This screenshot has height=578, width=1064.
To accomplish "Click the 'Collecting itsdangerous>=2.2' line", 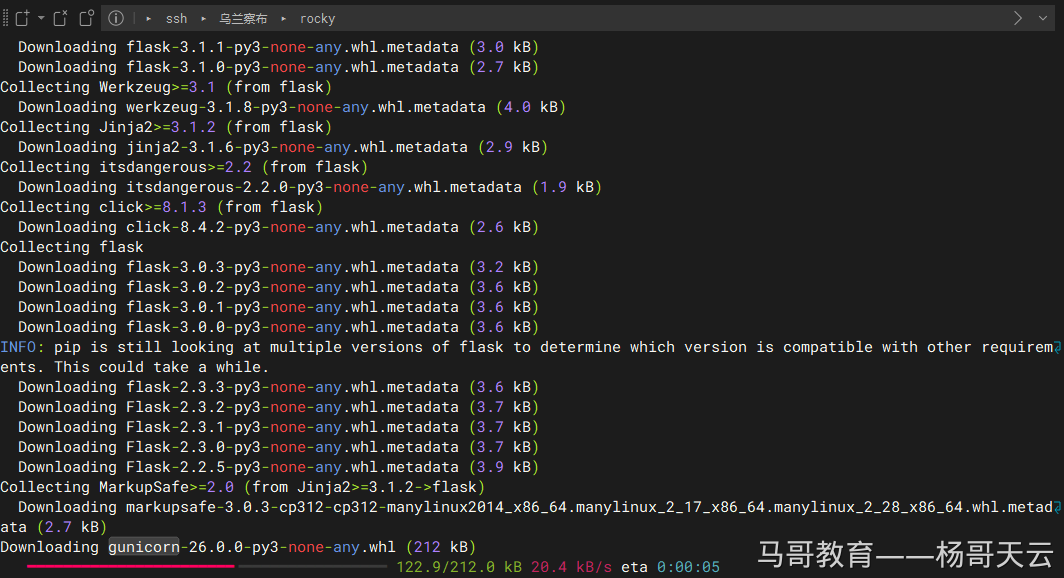I will (x=184, y=167).
